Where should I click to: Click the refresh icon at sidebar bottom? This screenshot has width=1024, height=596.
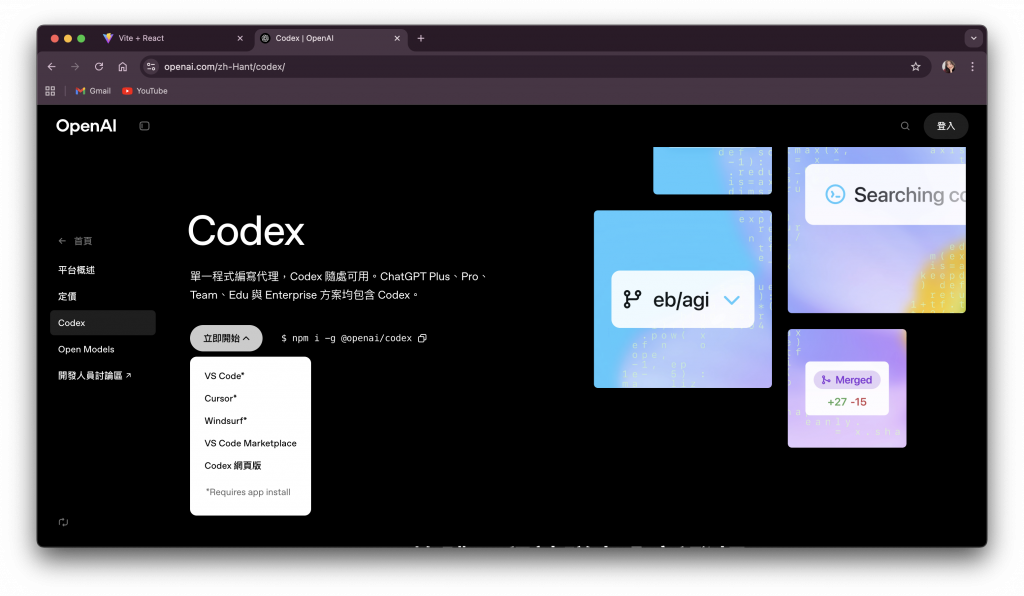tap(63, 522)
